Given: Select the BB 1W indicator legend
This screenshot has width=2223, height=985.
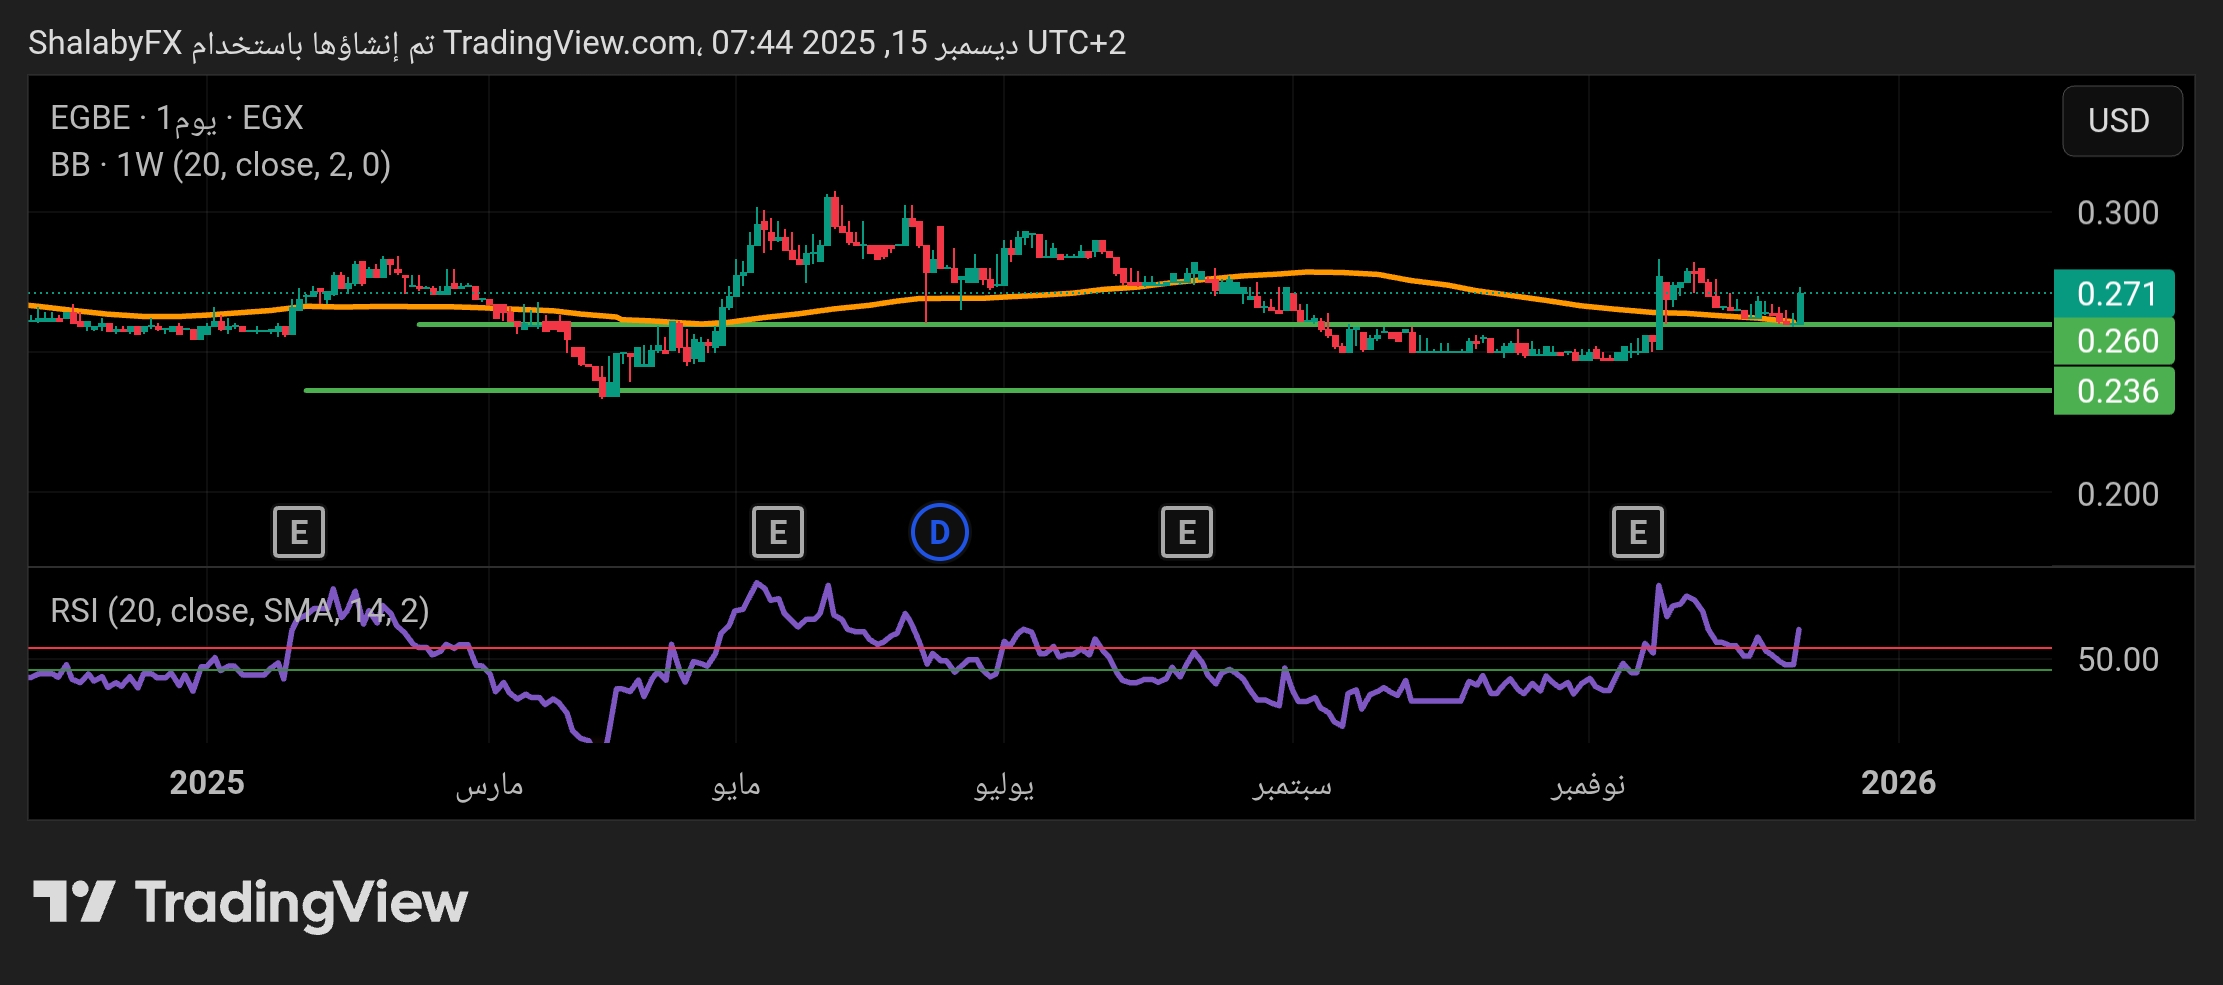Looking at the screenshot, I should click(x=220, y=165).
